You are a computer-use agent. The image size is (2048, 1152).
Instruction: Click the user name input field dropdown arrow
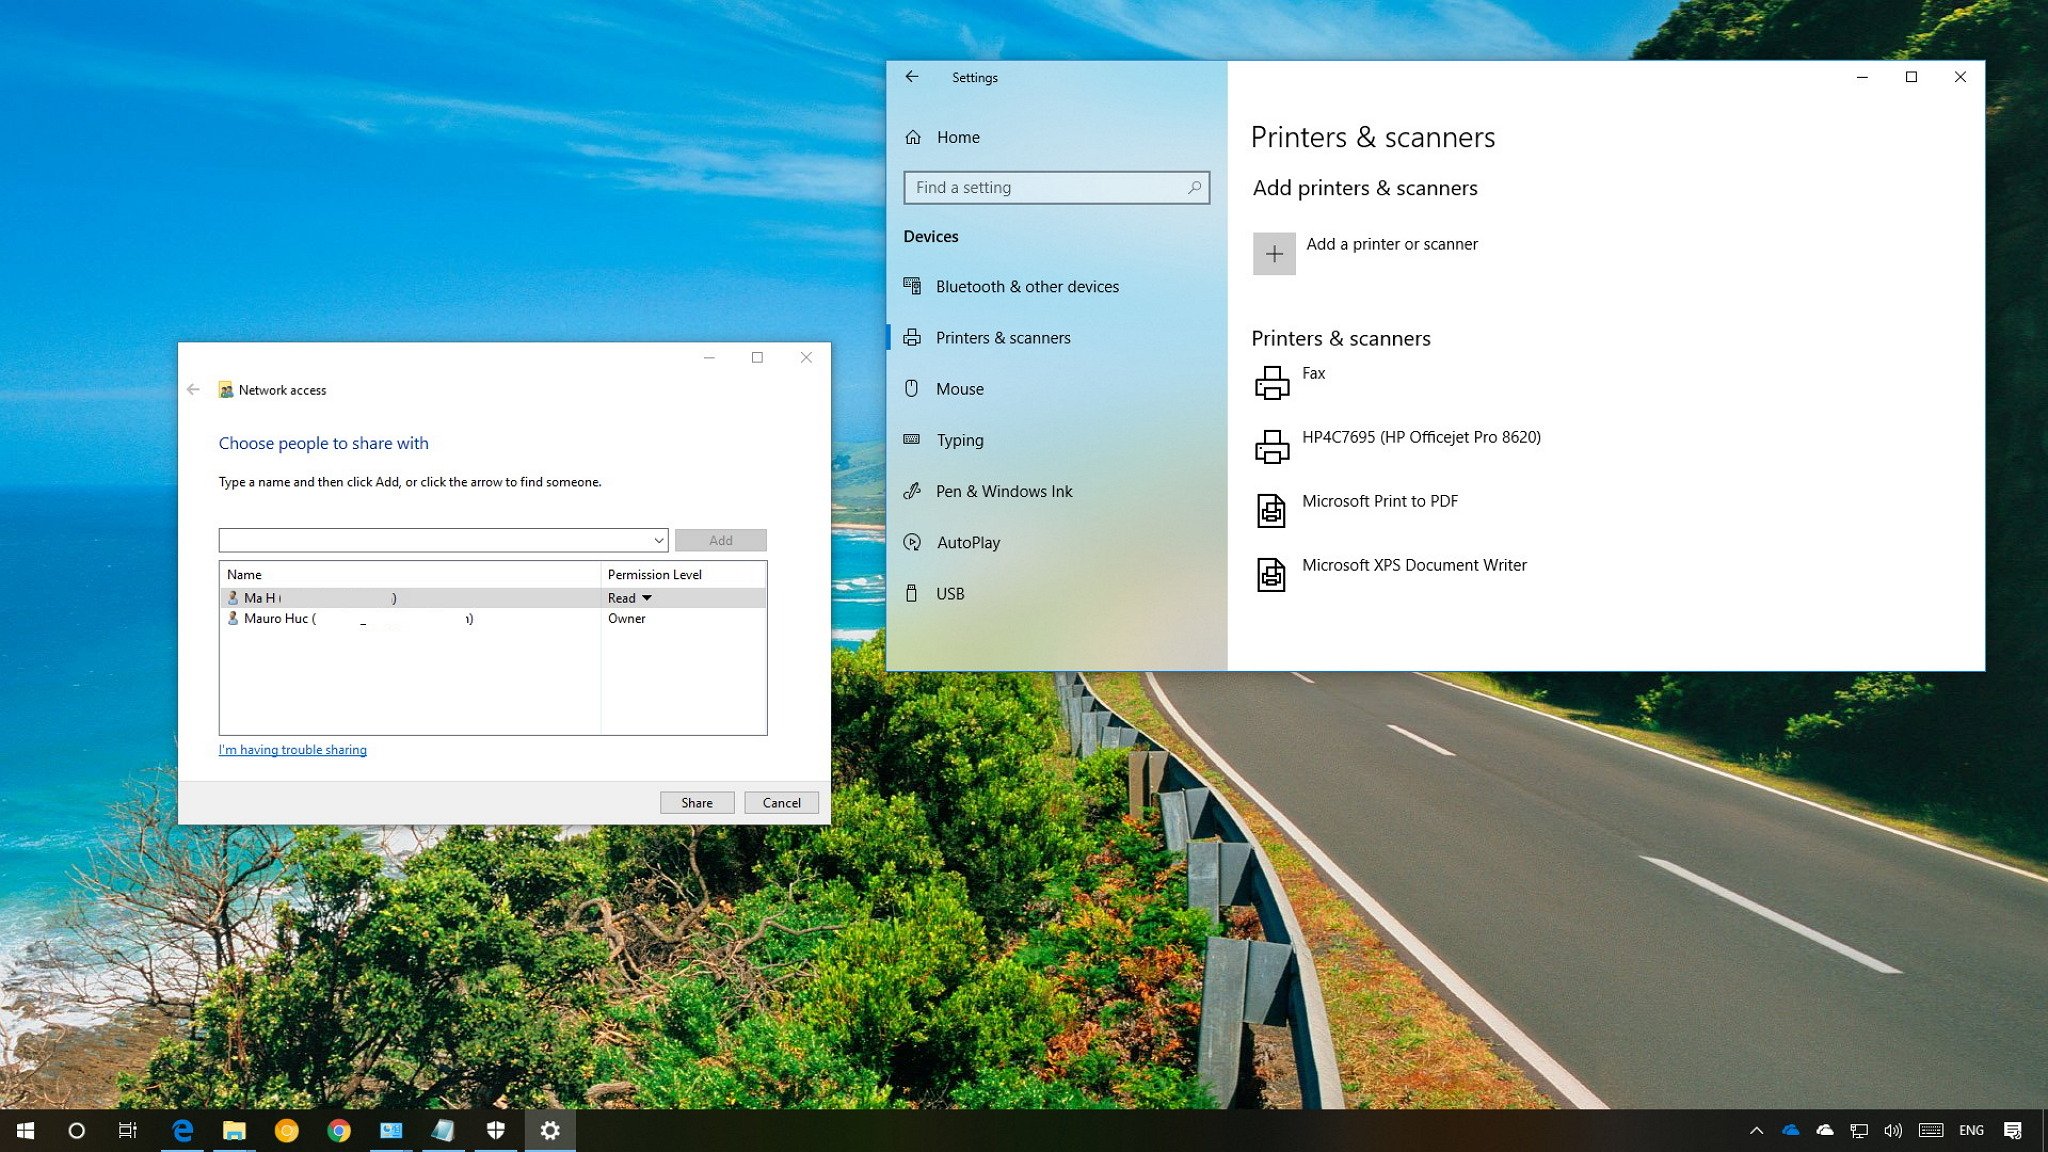coord(658,540)
